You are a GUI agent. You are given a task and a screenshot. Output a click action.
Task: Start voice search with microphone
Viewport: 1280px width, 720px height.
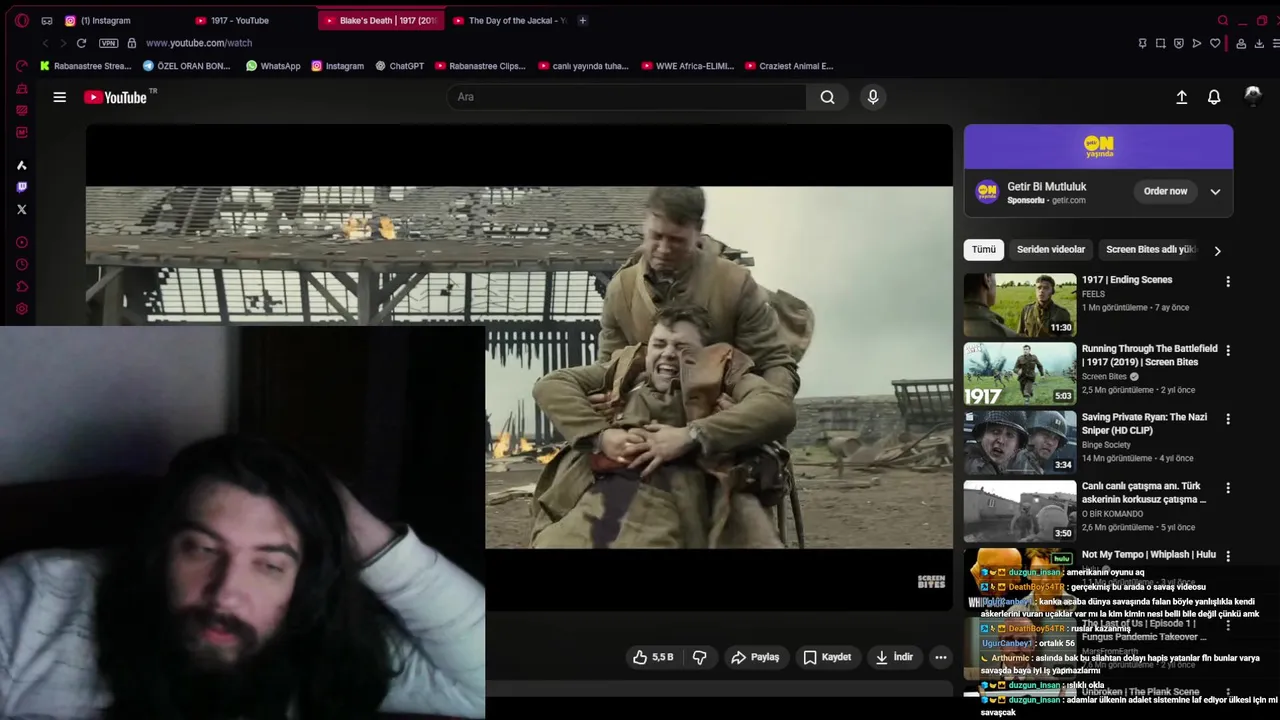873,97
